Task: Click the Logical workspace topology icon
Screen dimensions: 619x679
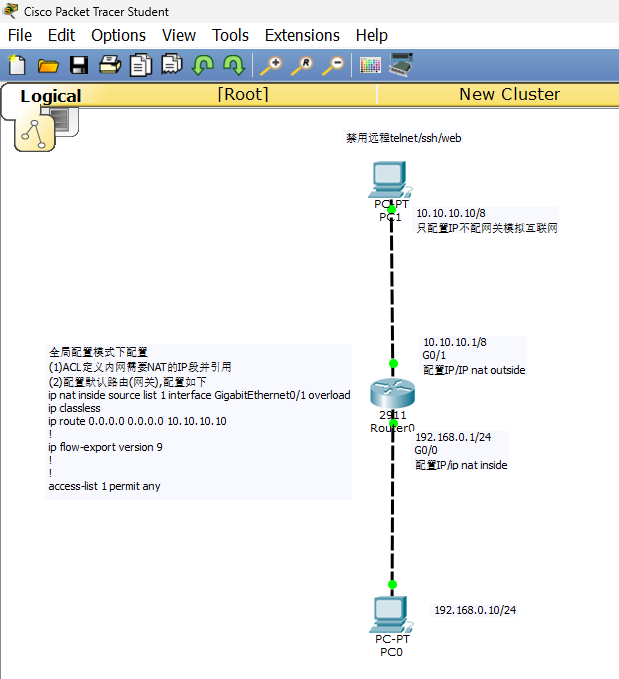Action: (x=35, y=133)
